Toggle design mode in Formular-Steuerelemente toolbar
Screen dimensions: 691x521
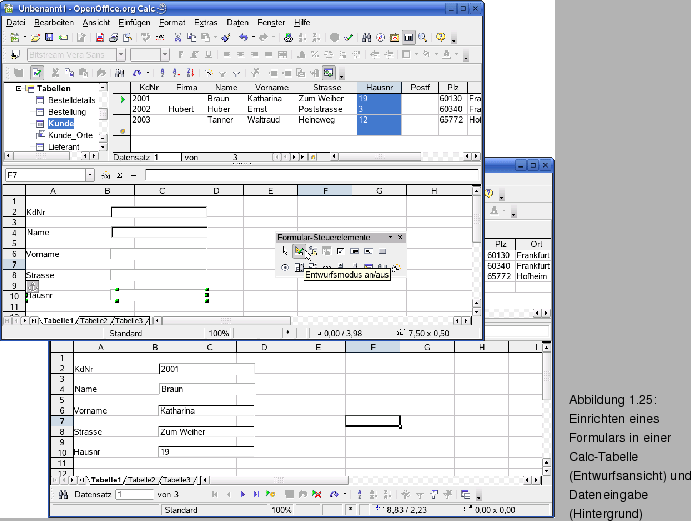298,251
